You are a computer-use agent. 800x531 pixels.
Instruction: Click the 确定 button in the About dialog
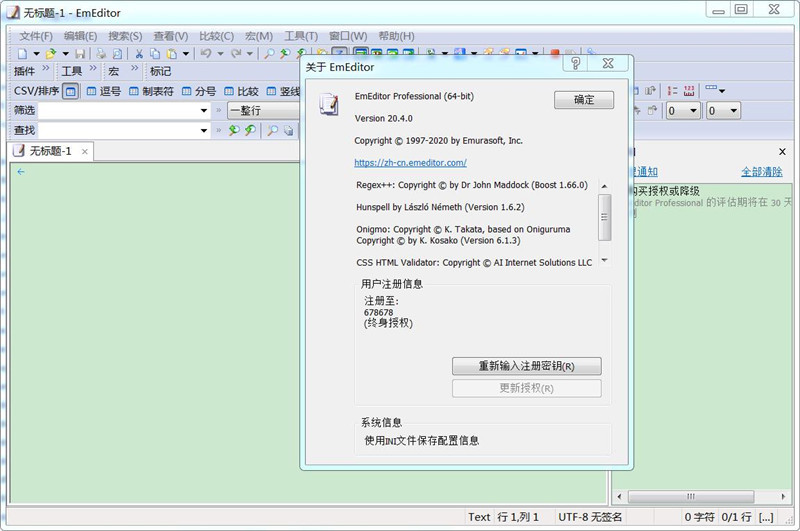point(584,100)
